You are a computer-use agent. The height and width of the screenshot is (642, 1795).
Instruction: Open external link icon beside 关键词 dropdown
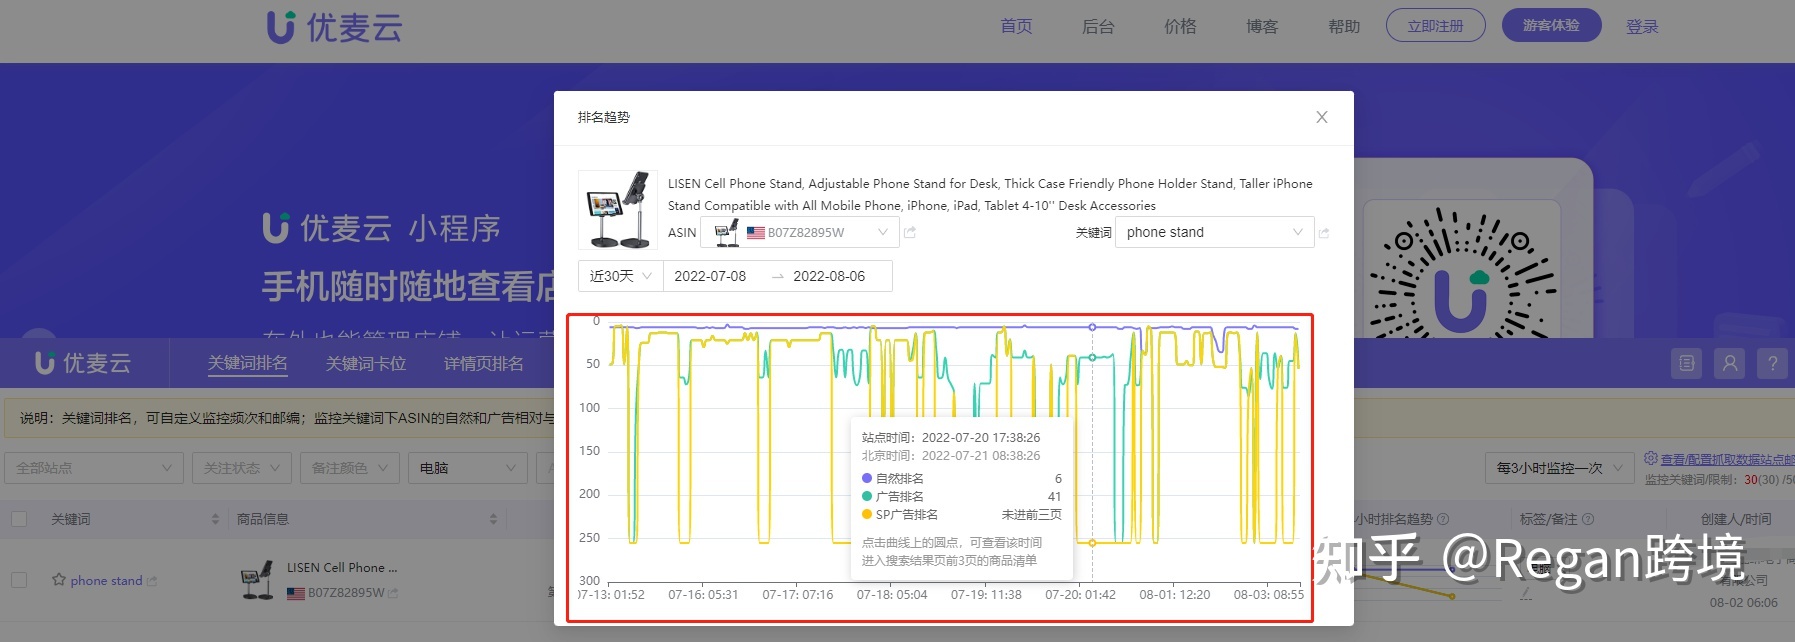pos(1324,233)
